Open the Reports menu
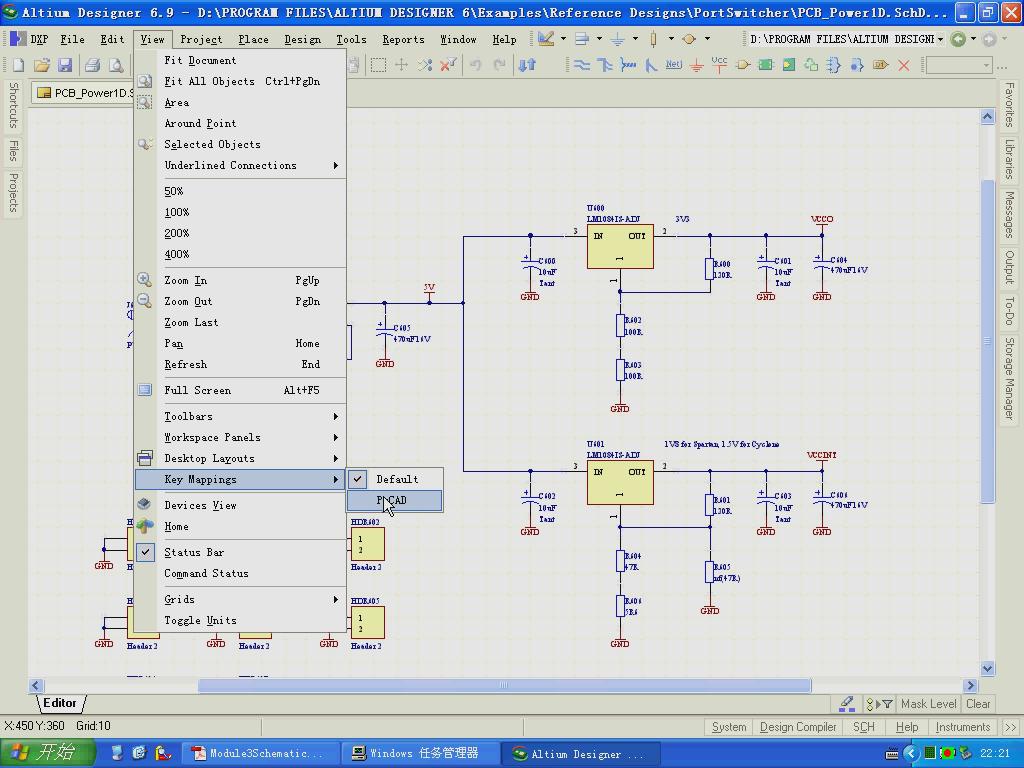Screen dimensions: 1024x768 pyautogui.click(x=403, y=39)
